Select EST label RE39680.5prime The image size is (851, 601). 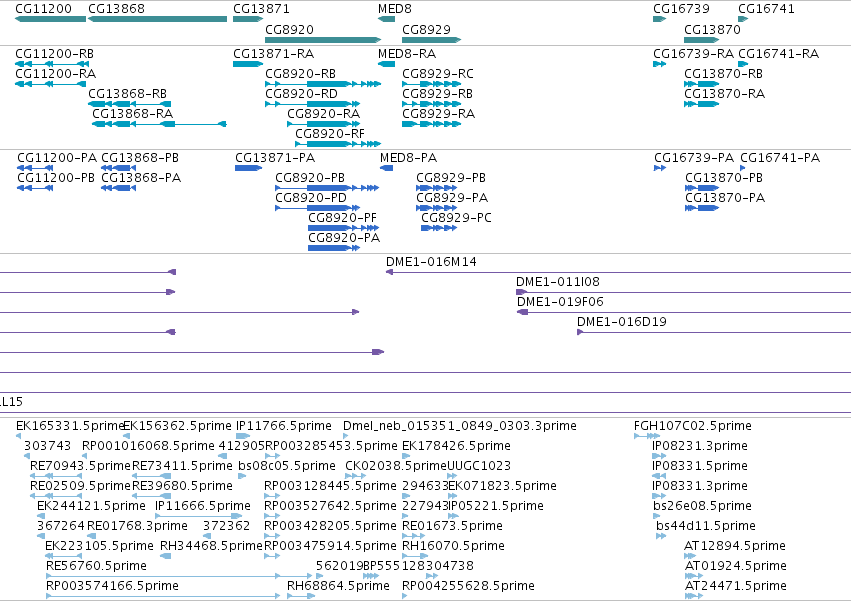coord(182,486)
